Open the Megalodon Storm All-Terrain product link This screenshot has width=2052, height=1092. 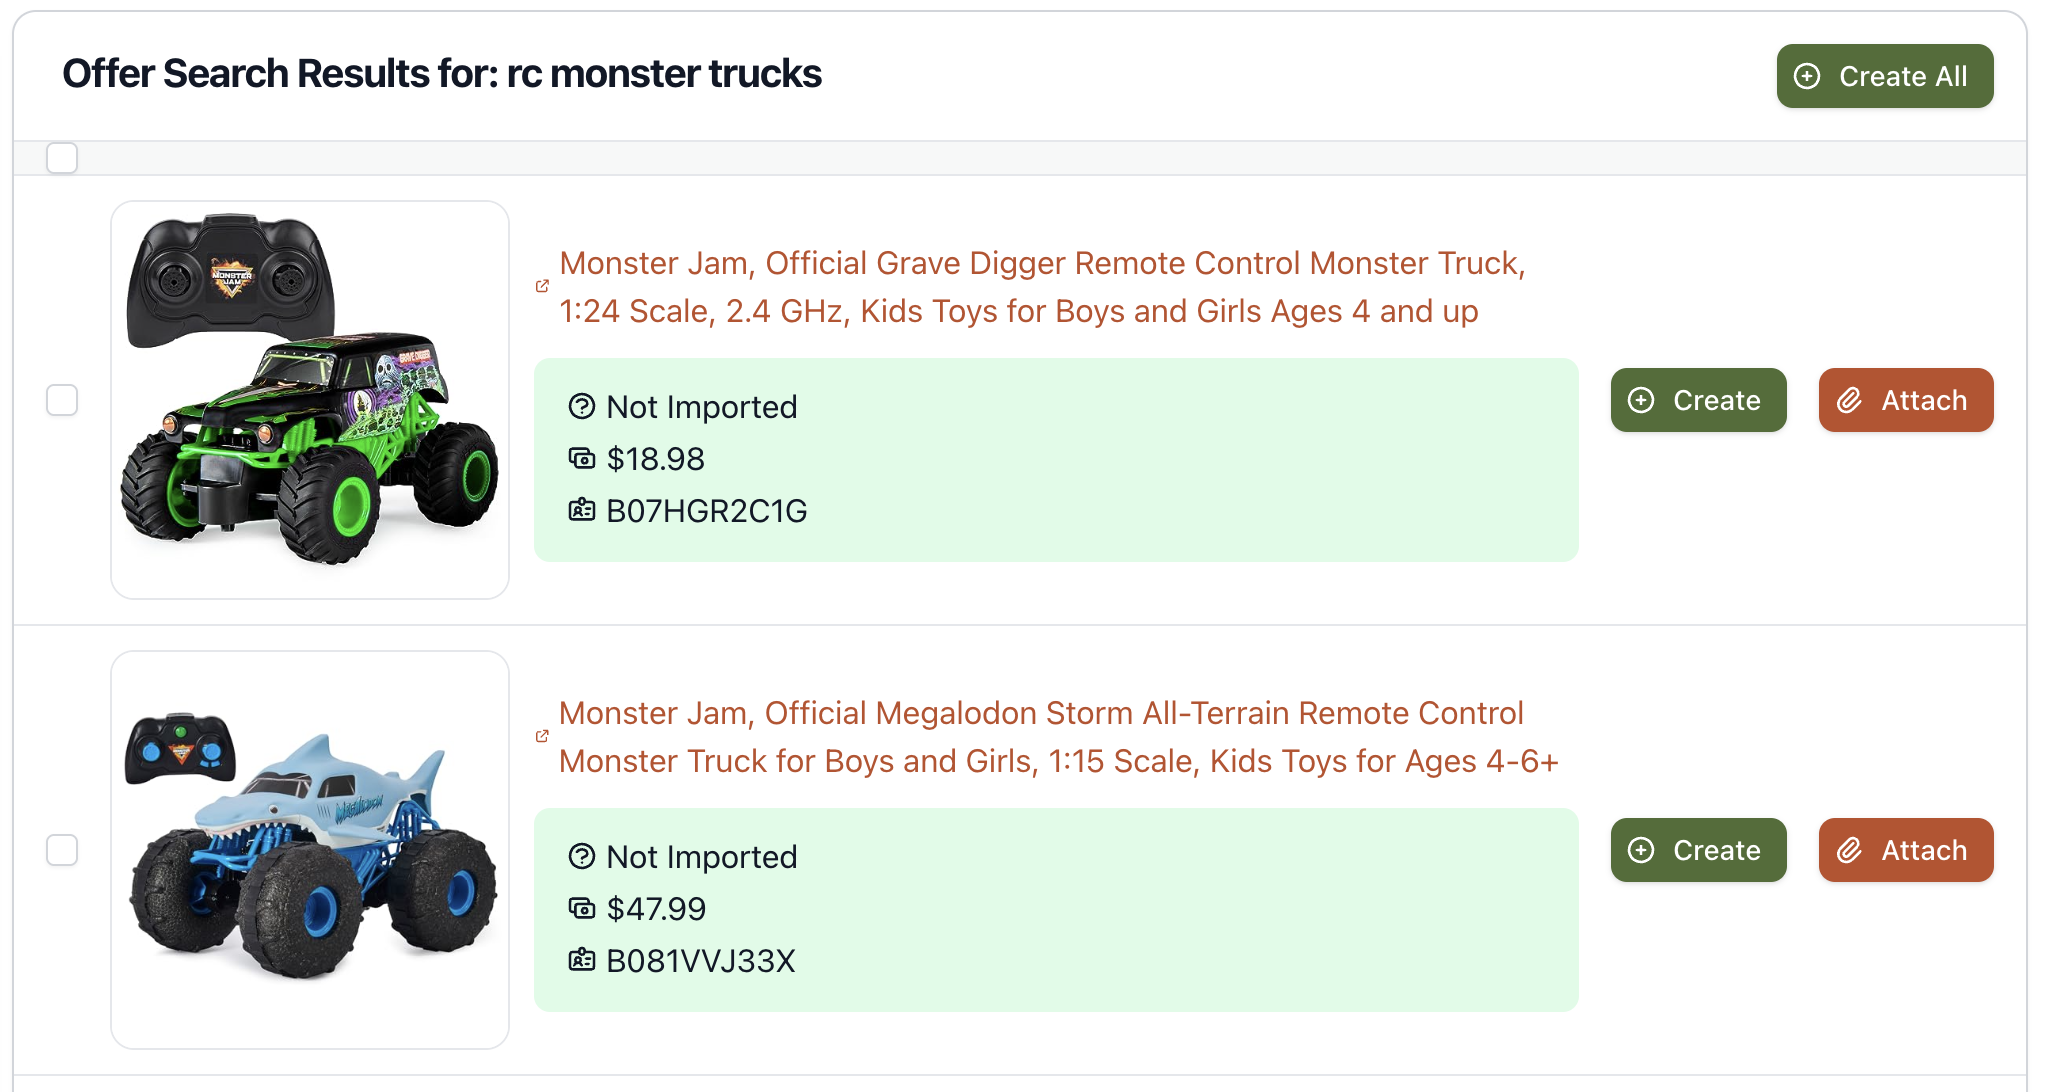coord(1058,737)
